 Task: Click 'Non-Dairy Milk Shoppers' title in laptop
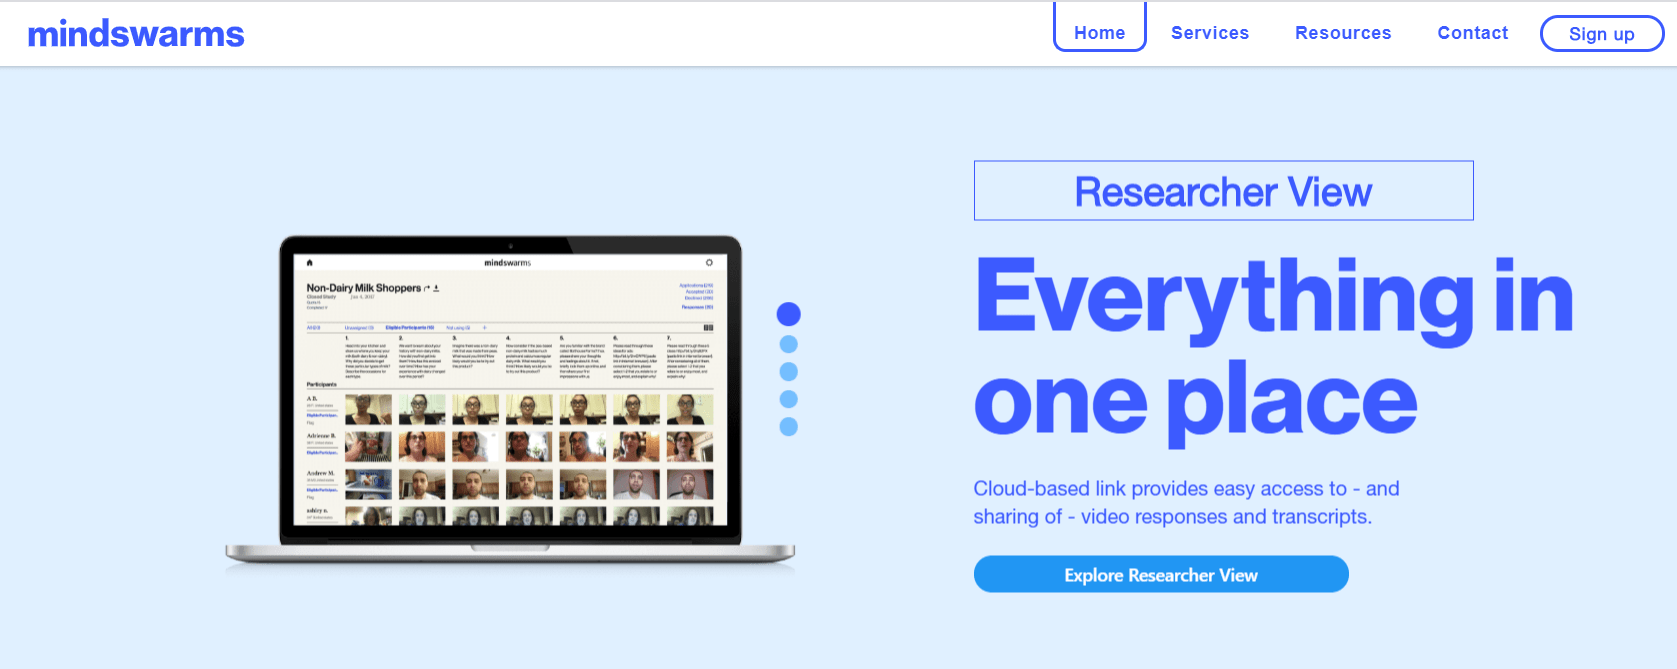point(363,288)
